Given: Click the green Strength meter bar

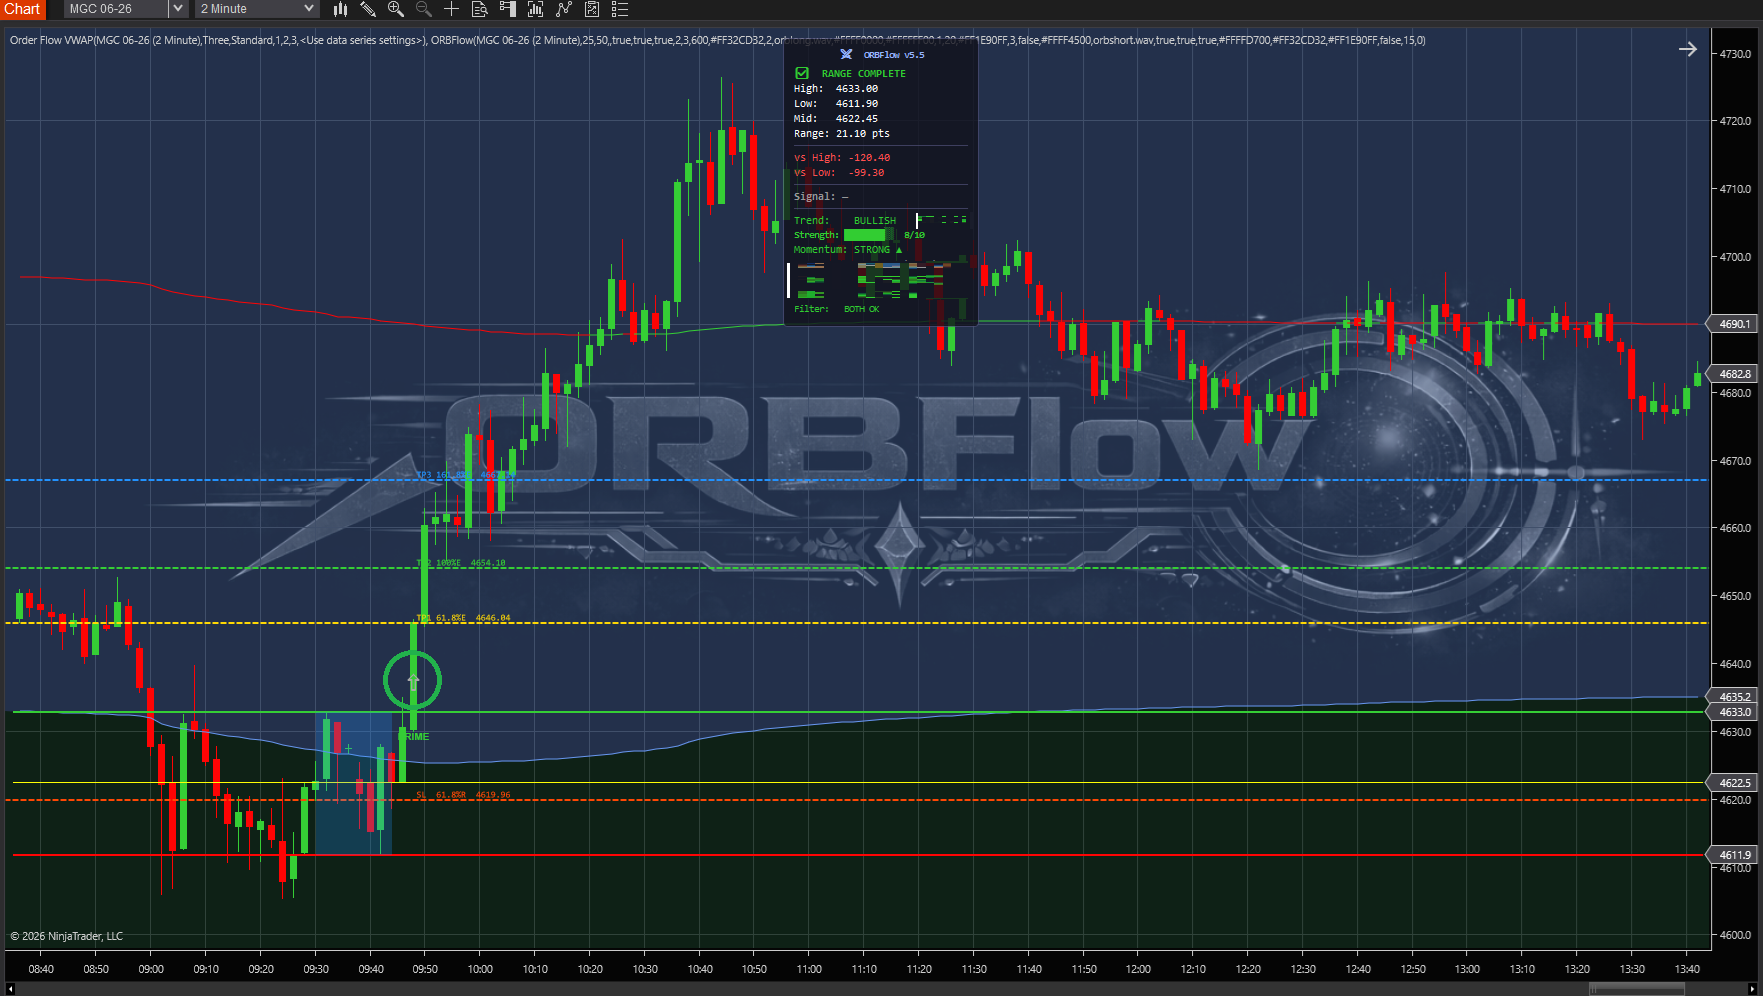Looking at the screenshot, I should click(866, 235).
